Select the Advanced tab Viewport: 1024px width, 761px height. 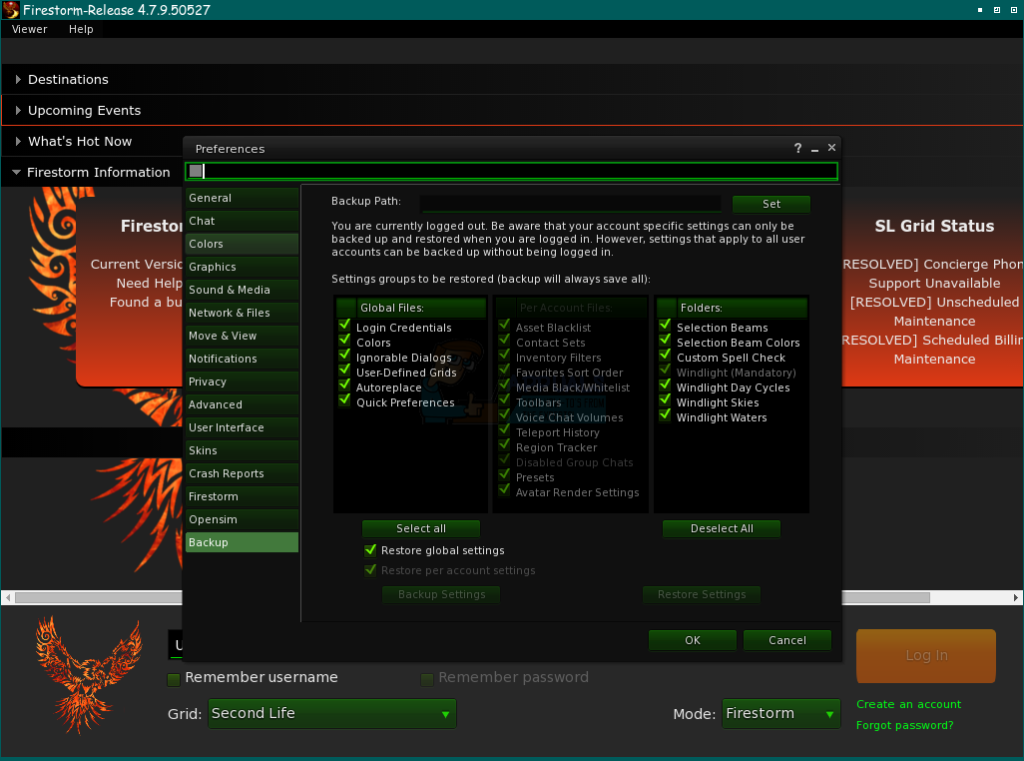point(242,404)
